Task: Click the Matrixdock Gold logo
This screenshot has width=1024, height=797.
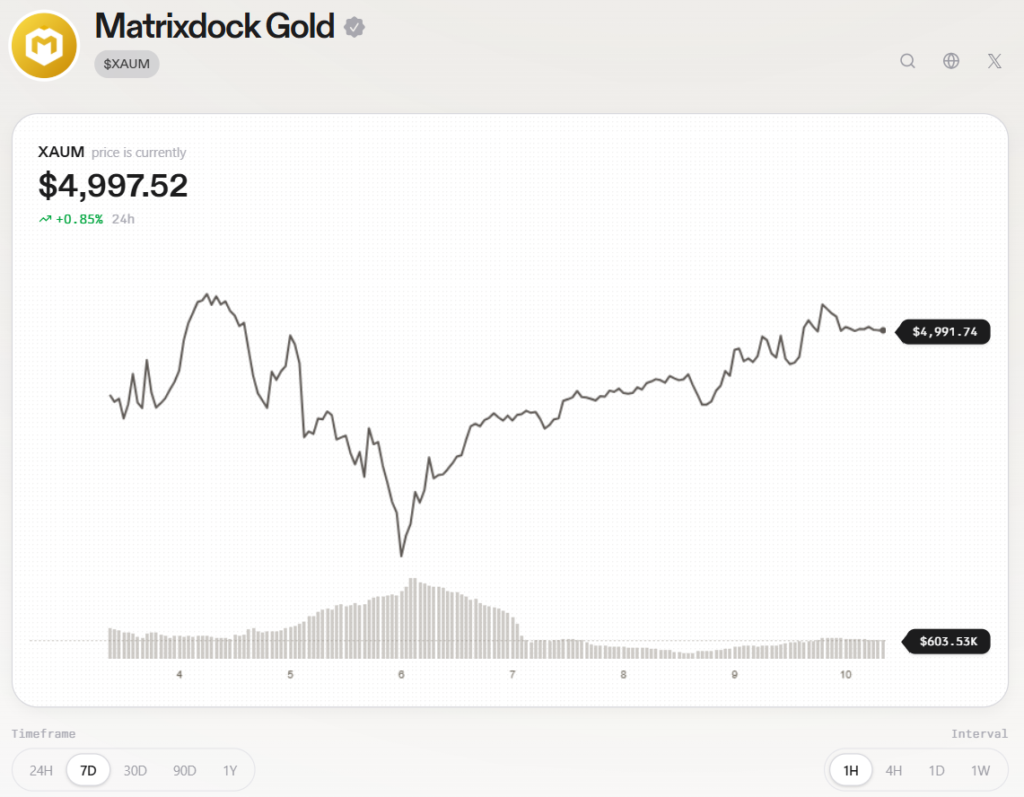Action: click(43, 45)
